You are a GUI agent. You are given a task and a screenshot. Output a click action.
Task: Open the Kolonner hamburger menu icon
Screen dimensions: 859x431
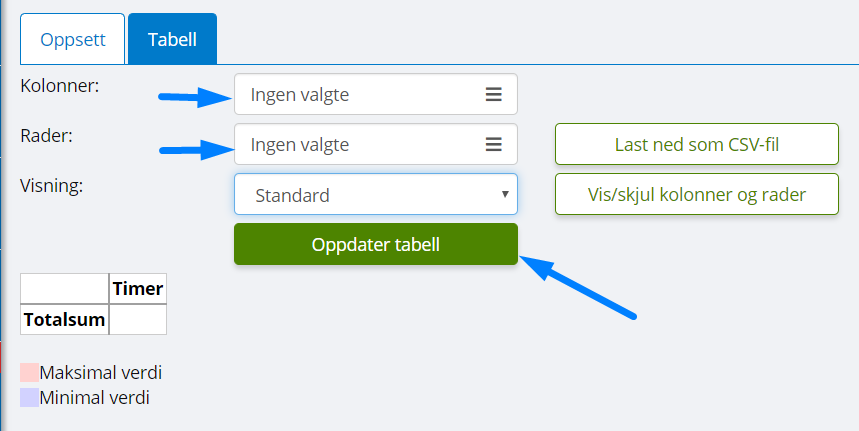coord(494,95)
